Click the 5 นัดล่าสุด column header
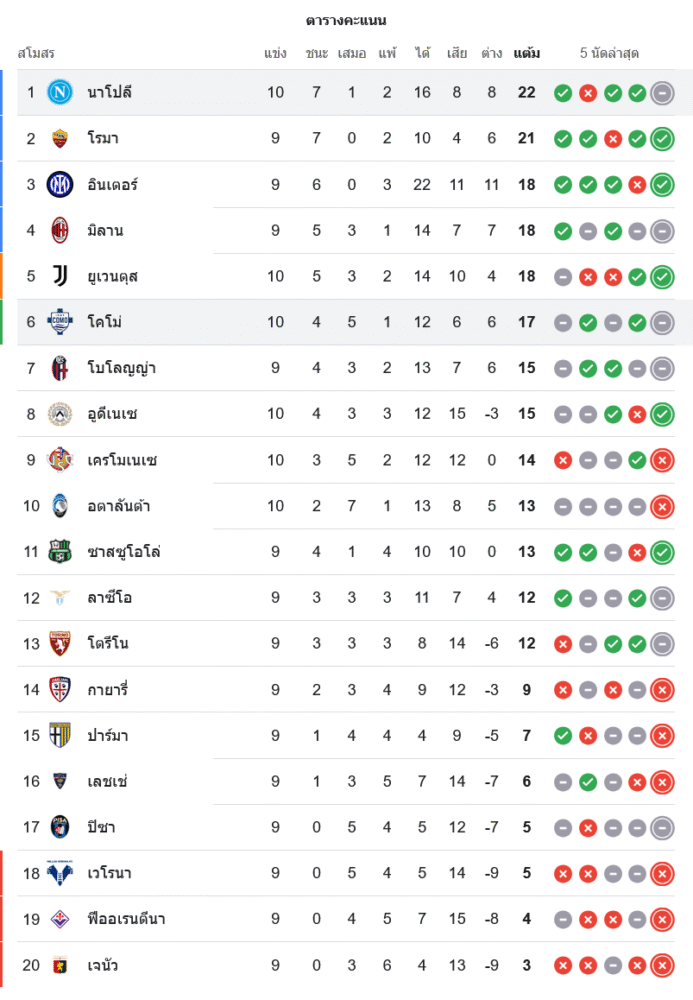This screenshot has width=693, height=1000. (x=609, y=53)
